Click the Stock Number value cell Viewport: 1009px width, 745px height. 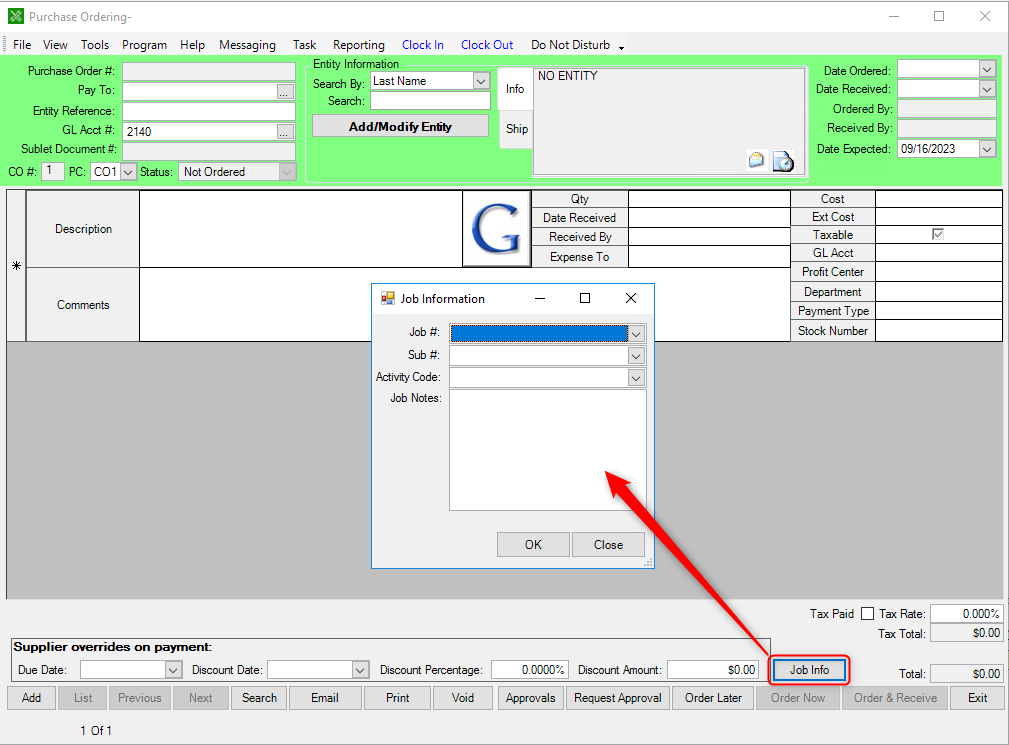(x=938, y=331)
